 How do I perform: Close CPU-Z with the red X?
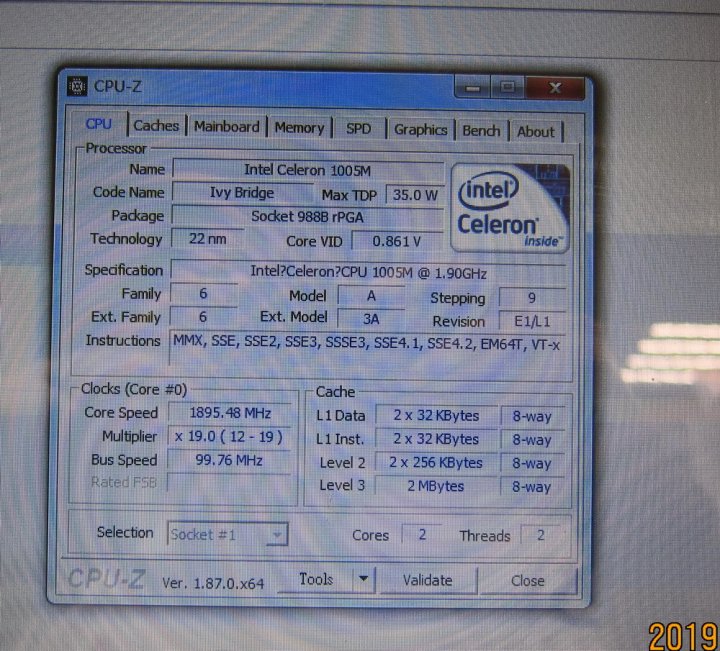click(x=555, y=88)
